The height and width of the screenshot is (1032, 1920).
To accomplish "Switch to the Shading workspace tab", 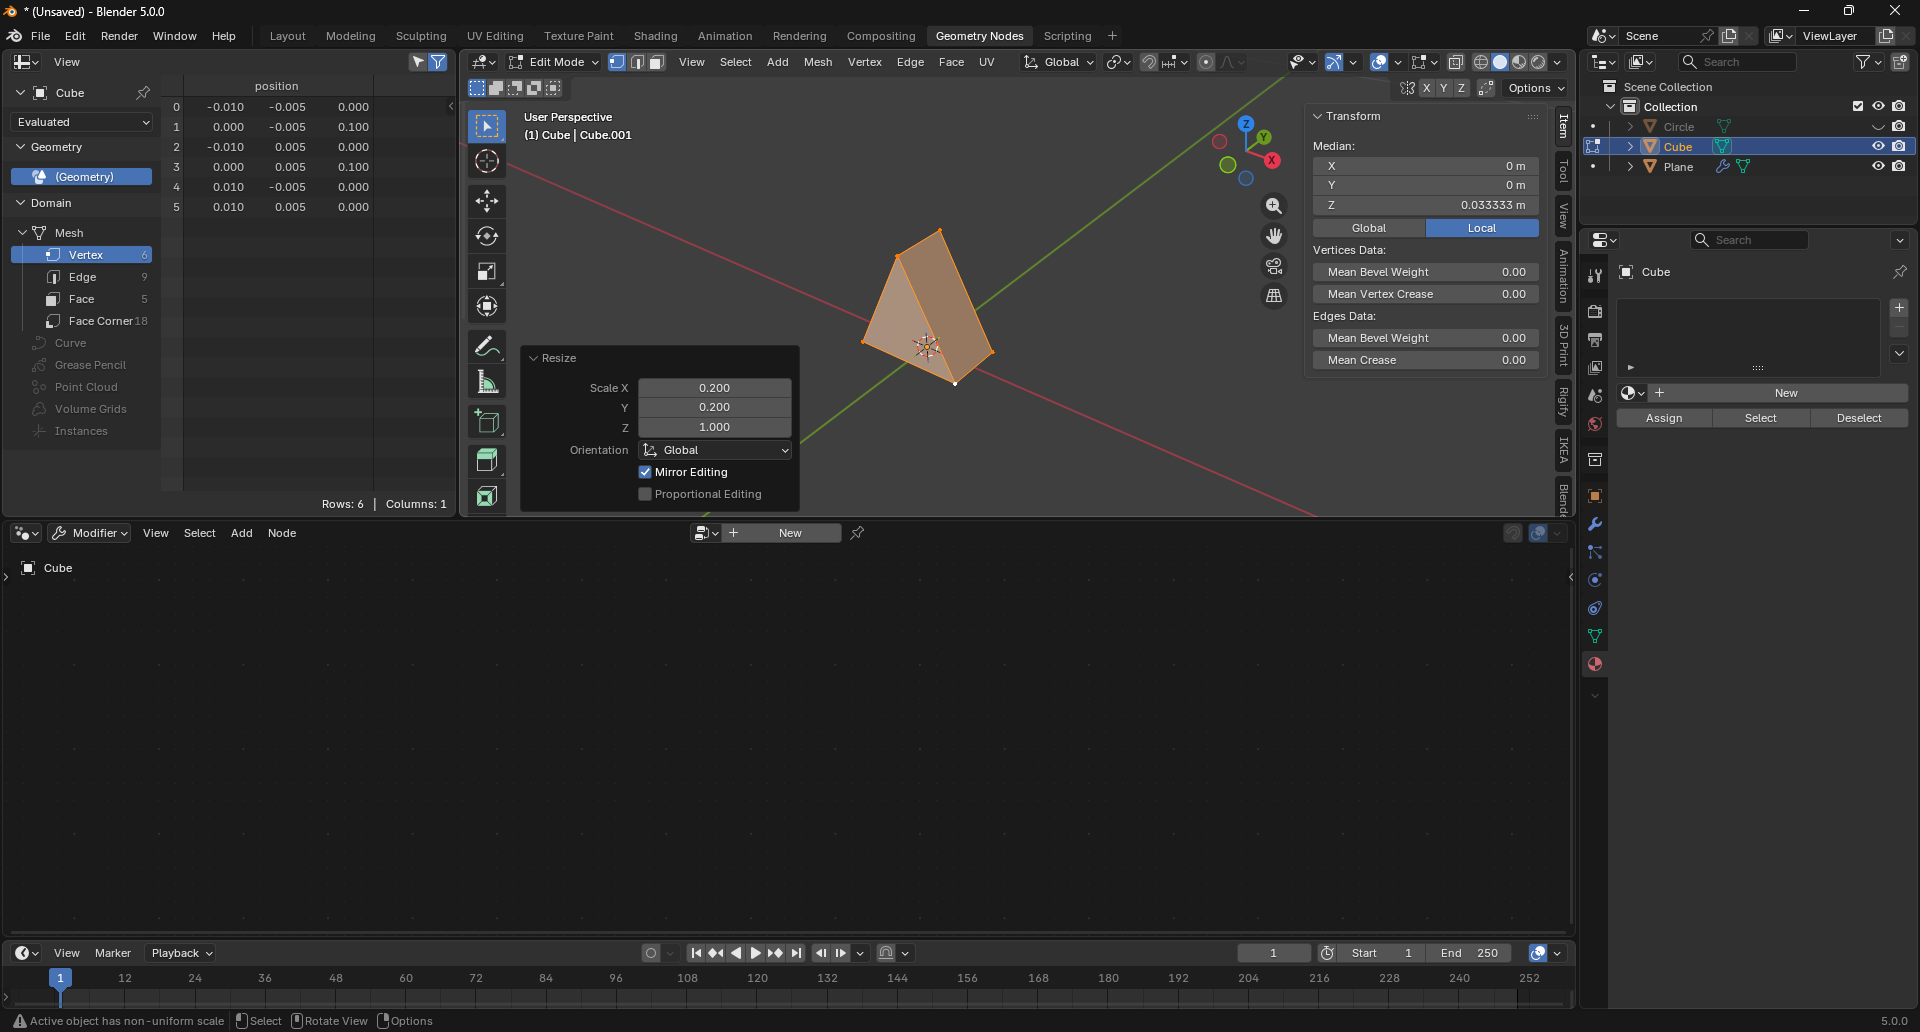I will pos(655,36).
